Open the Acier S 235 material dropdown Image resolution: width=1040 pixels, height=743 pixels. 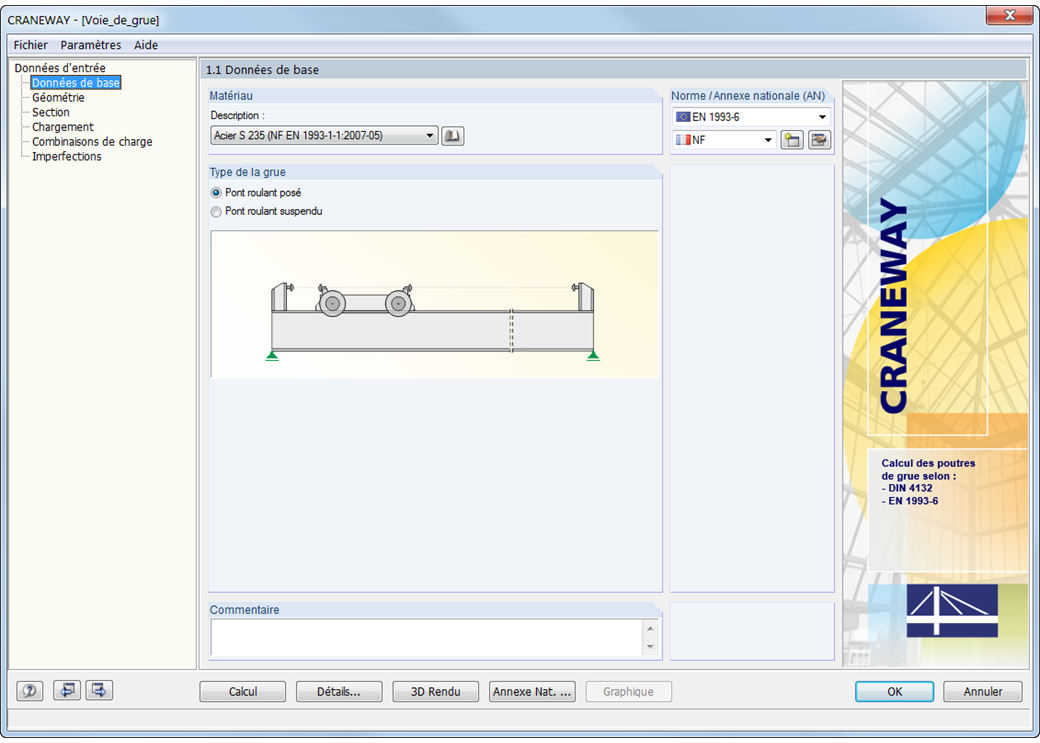pos(324,135)
